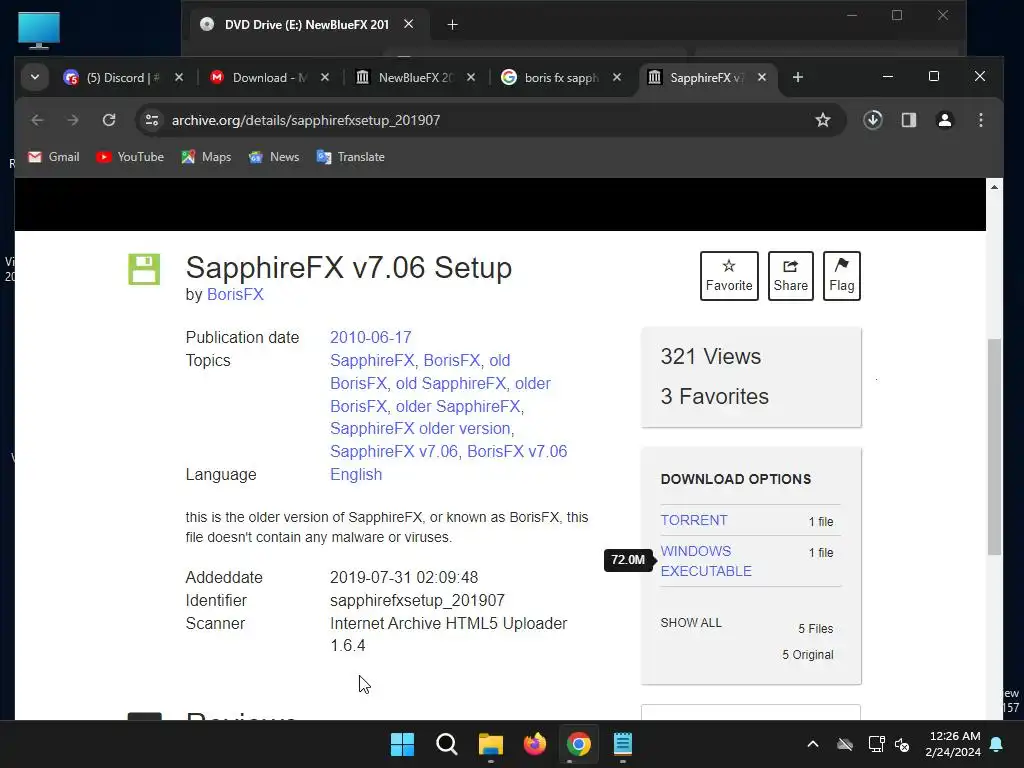Screen dimensions: 1024x768
Task: Open a new Chrome tab
Action: 797,78
